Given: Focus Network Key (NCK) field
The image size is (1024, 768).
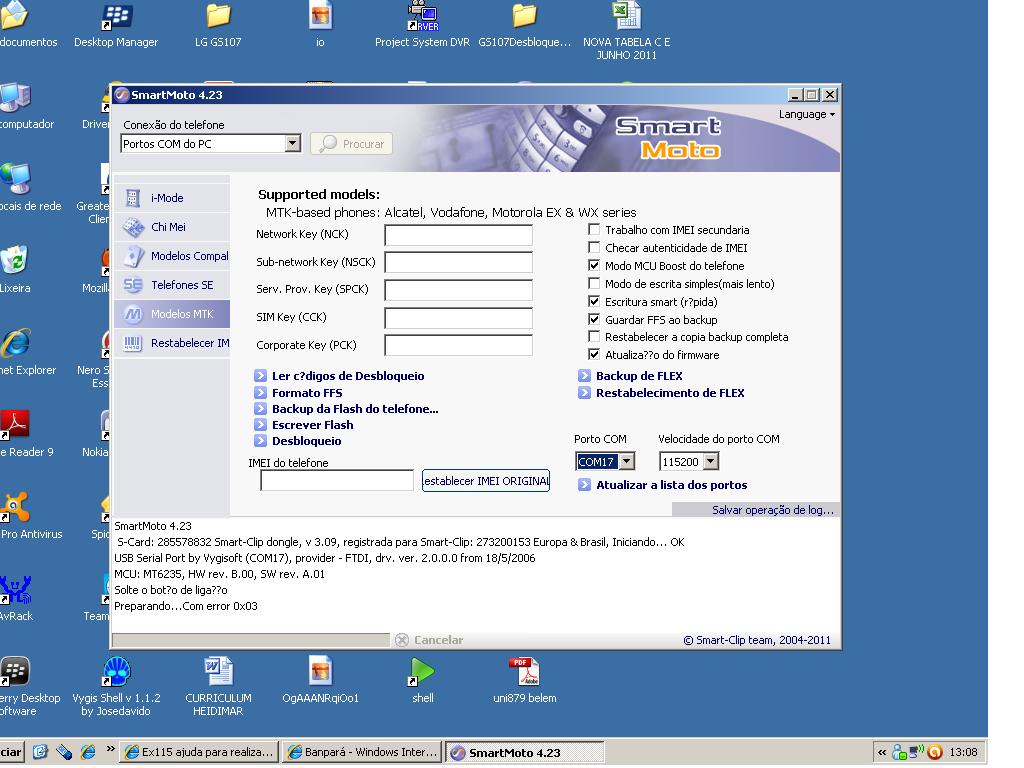Looking at the screenshot, I should [x=458, y=235].
